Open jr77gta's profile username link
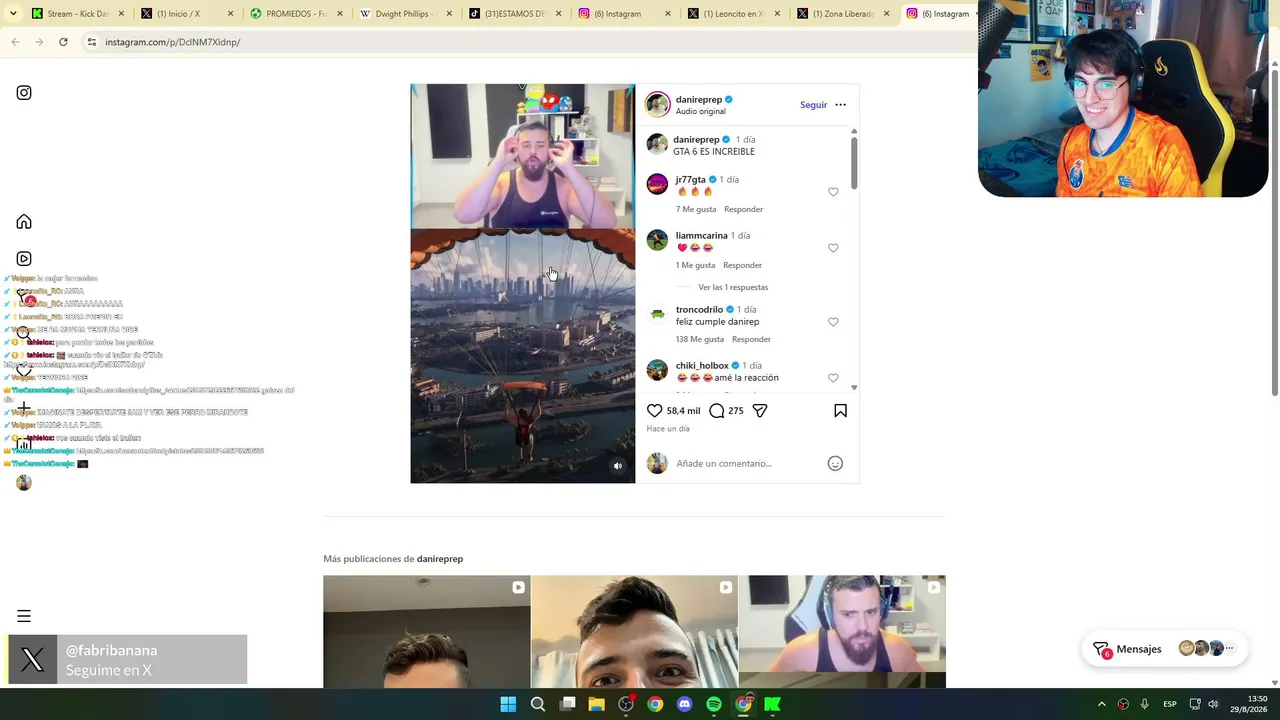This screenshot has width=1280, height=720. click(690, 180)
